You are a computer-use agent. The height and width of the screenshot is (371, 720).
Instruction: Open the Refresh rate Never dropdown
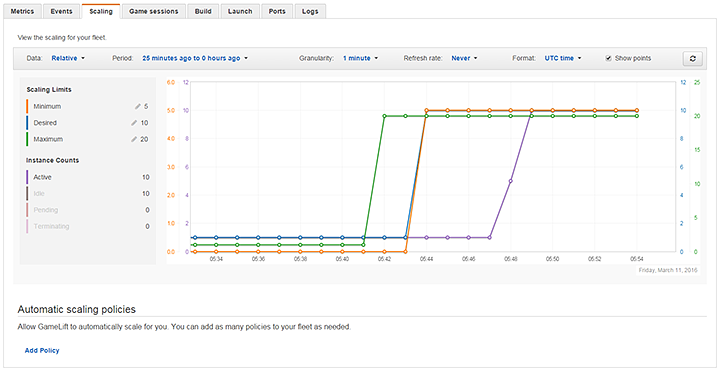[x=464, y=58]
